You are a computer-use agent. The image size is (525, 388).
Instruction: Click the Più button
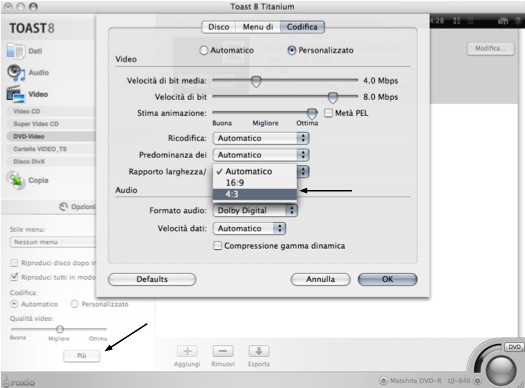[x=82, y=356]
